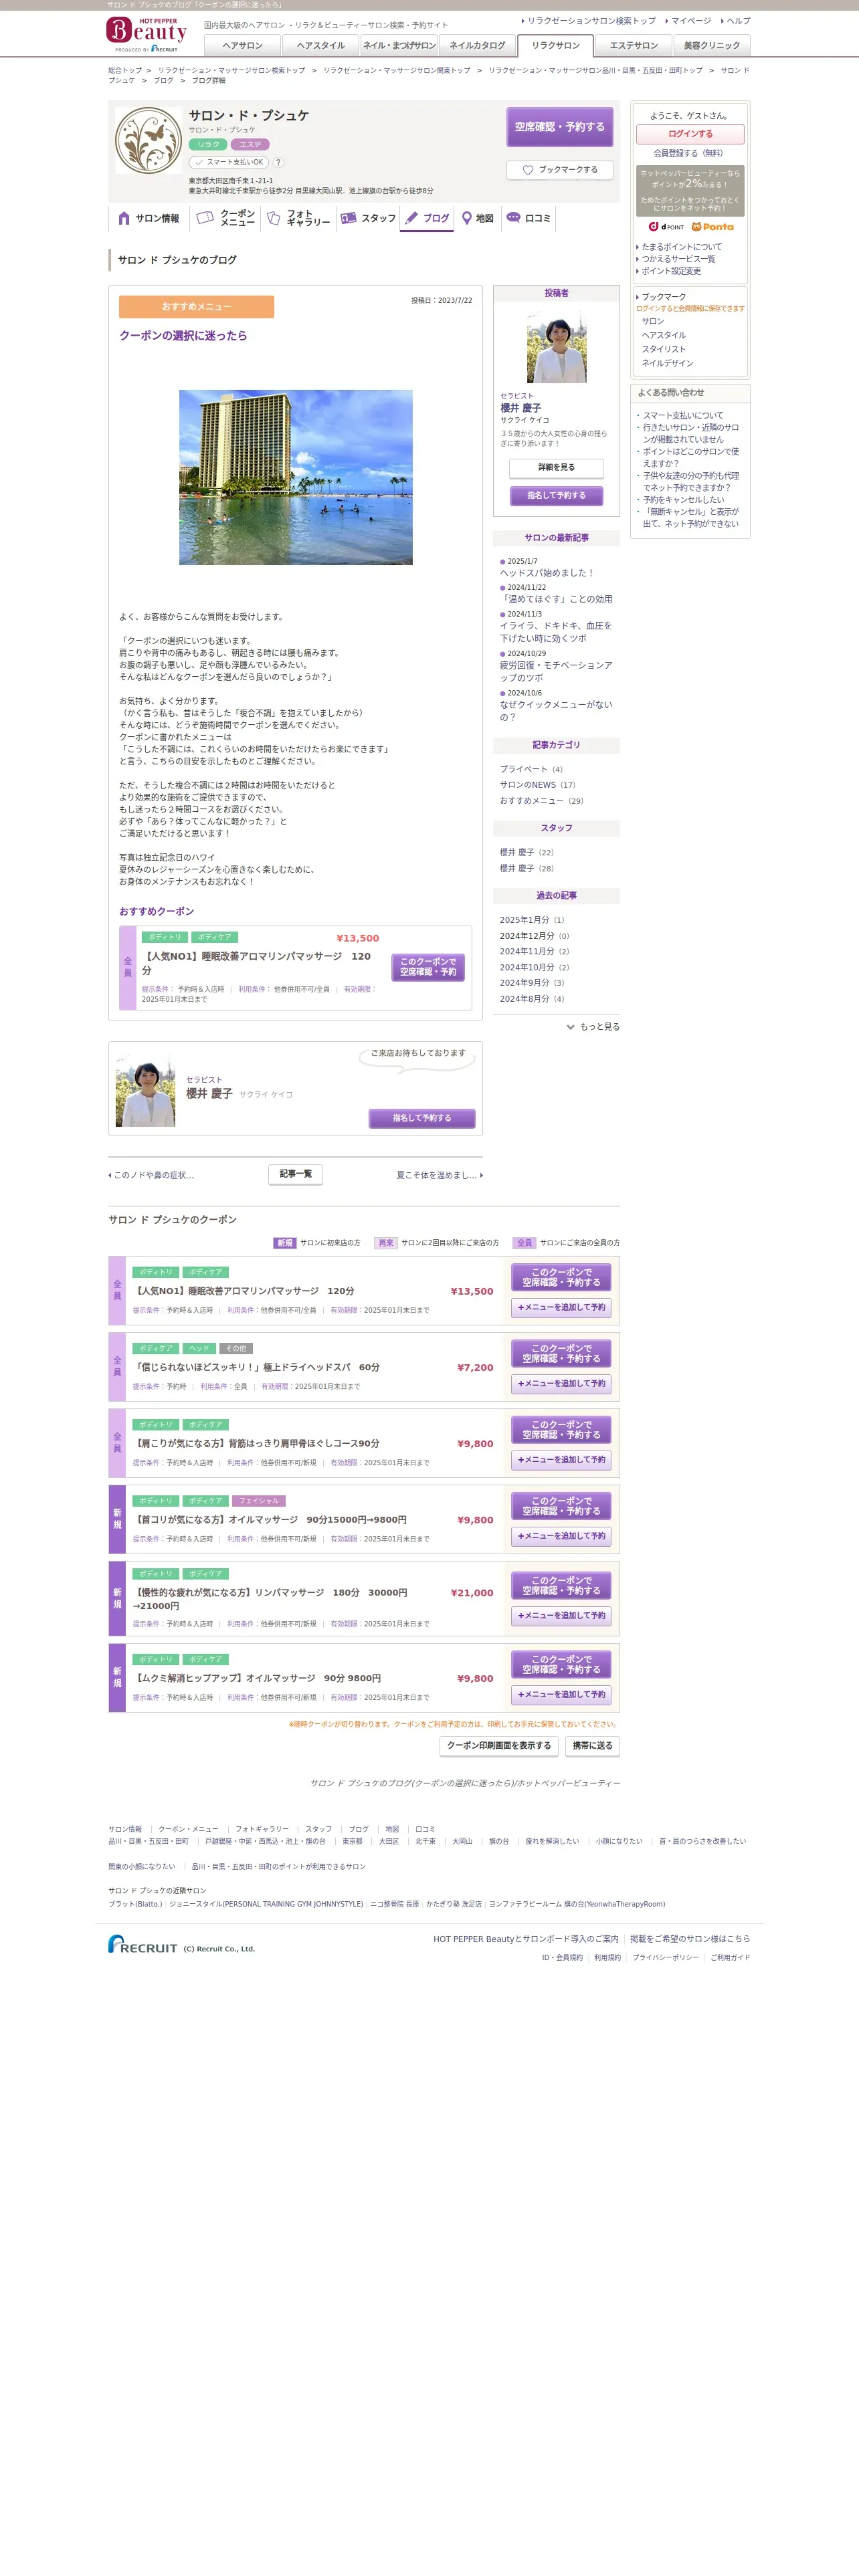Click the 携帯に送る button
Viewport: 859px width, 2576px height.
click(592, 1746)
